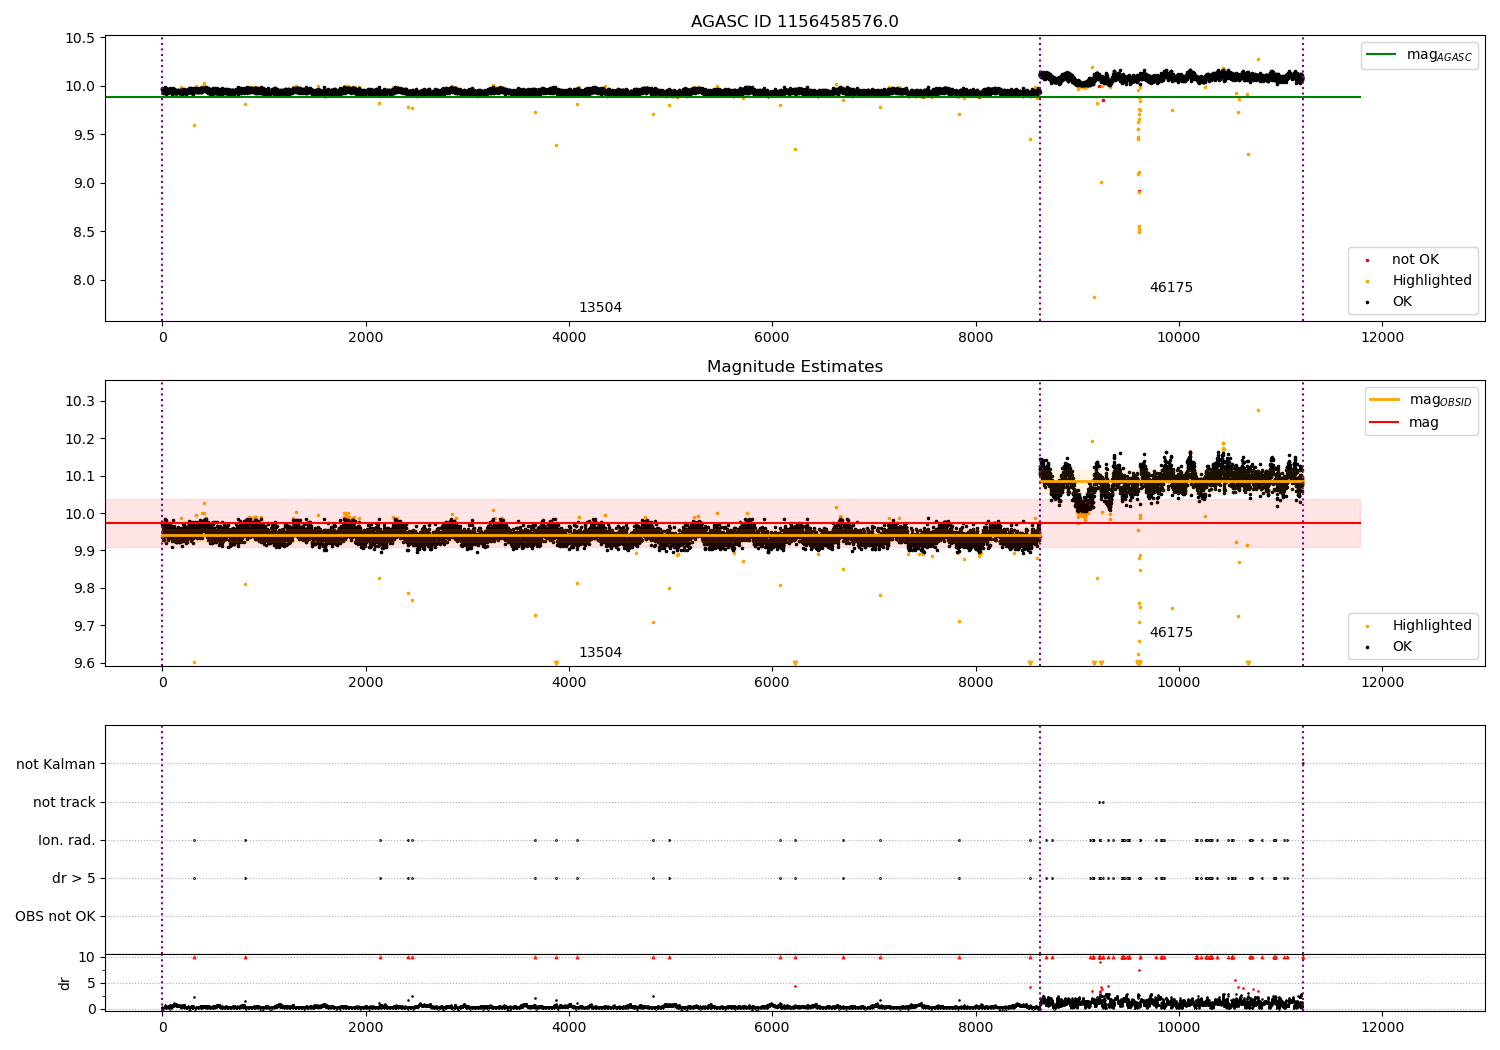Click '13504' label in the Magnitude Estimates plot
This screenshot has width=1500, height=1050.
(x=600, y=653)
